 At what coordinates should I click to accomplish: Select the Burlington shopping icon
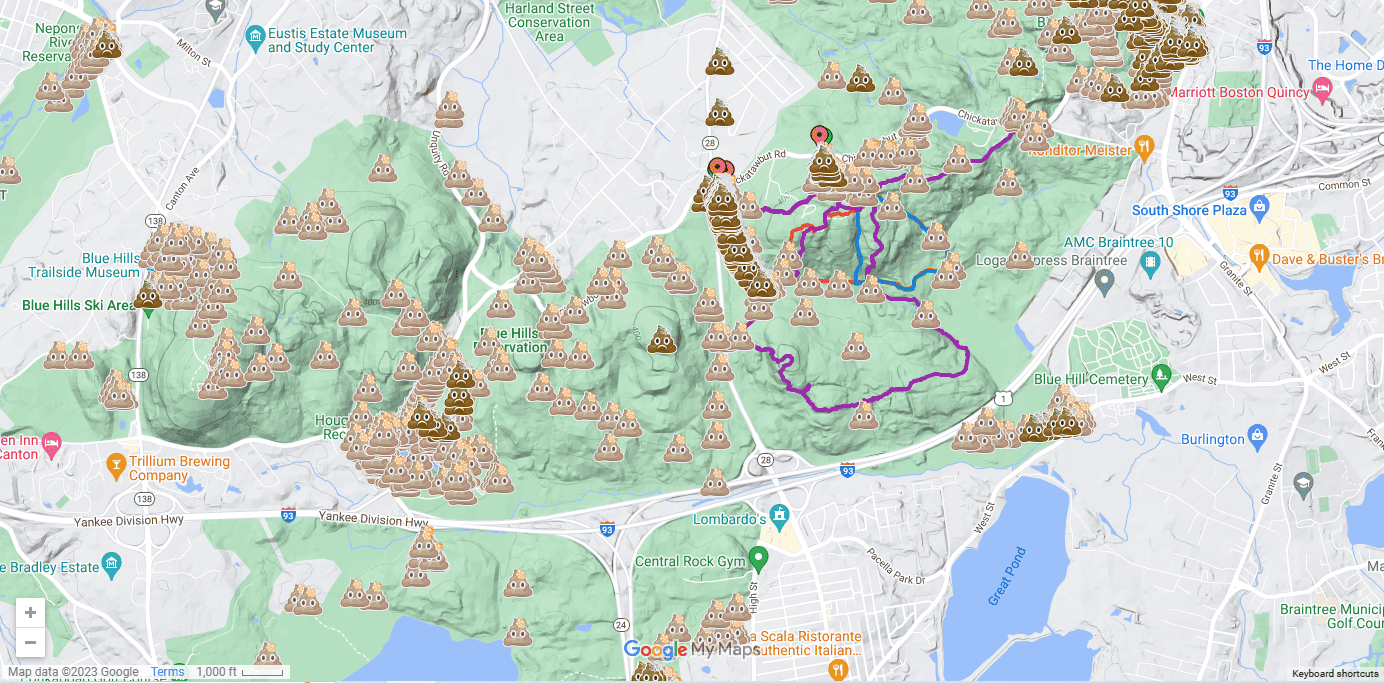click(x=1258, y=436)
